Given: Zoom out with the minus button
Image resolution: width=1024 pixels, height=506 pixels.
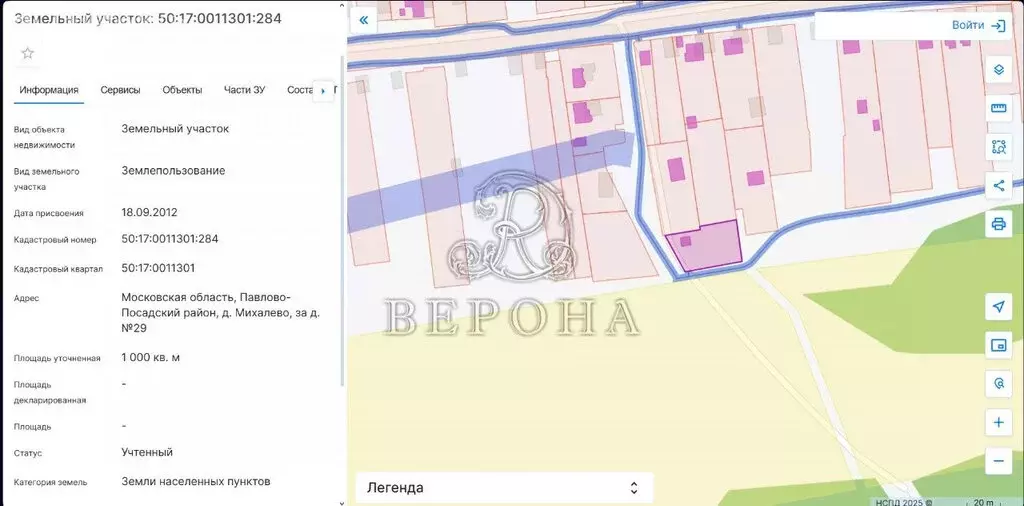Looking at the screenshot, I should coord(999,461).
